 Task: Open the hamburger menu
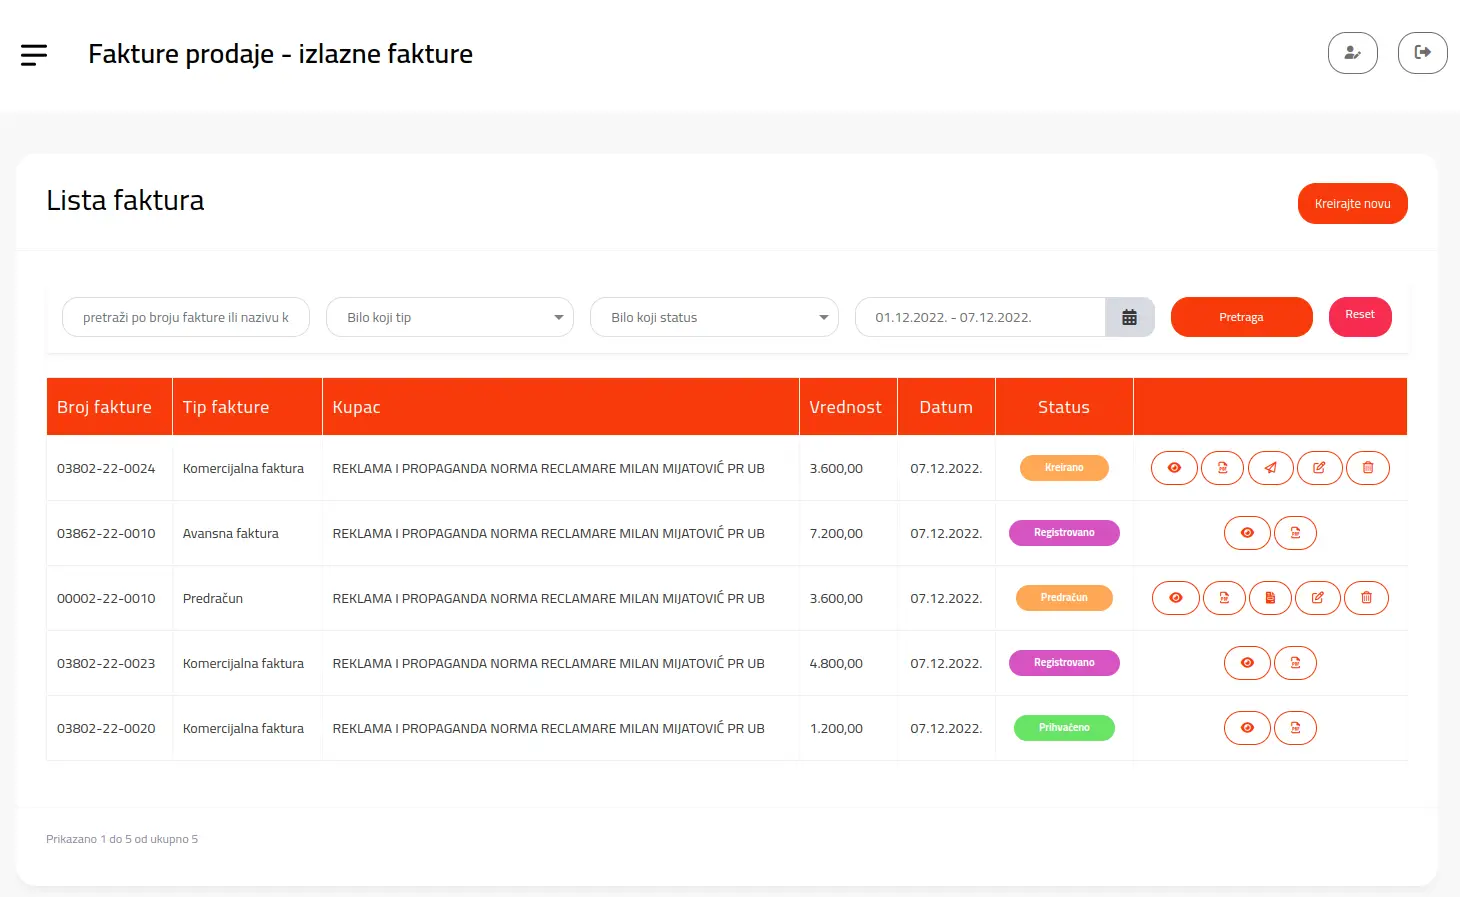pos(34,54)
